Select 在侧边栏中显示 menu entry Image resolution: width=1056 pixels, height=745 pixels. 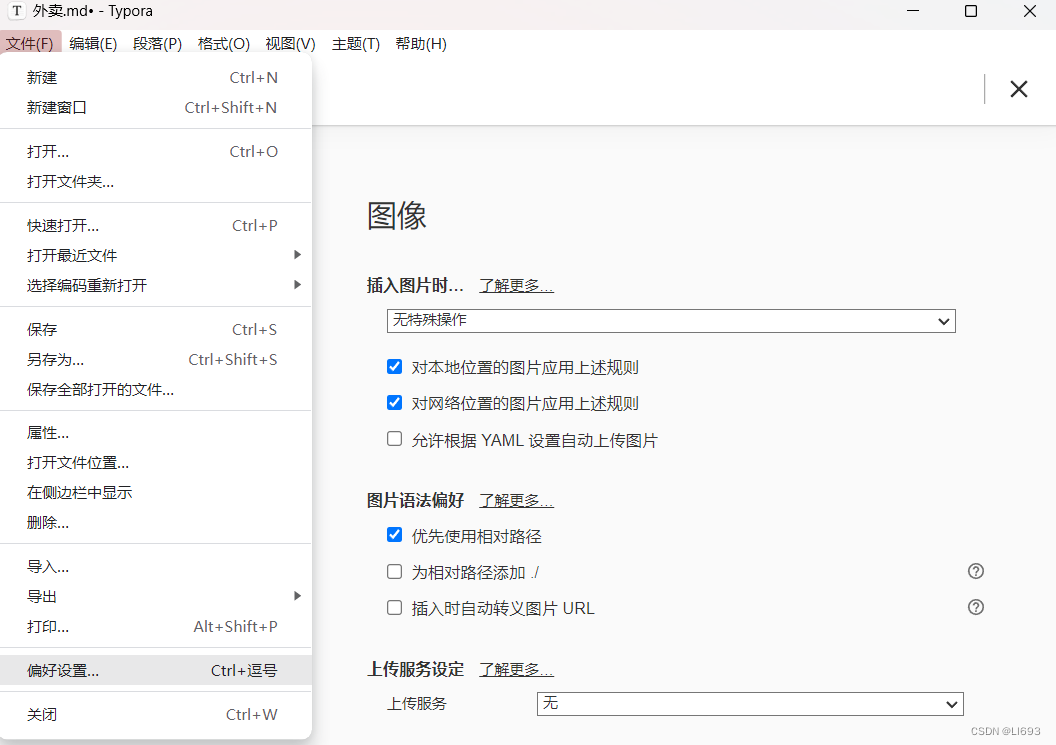tap(156, 492)
